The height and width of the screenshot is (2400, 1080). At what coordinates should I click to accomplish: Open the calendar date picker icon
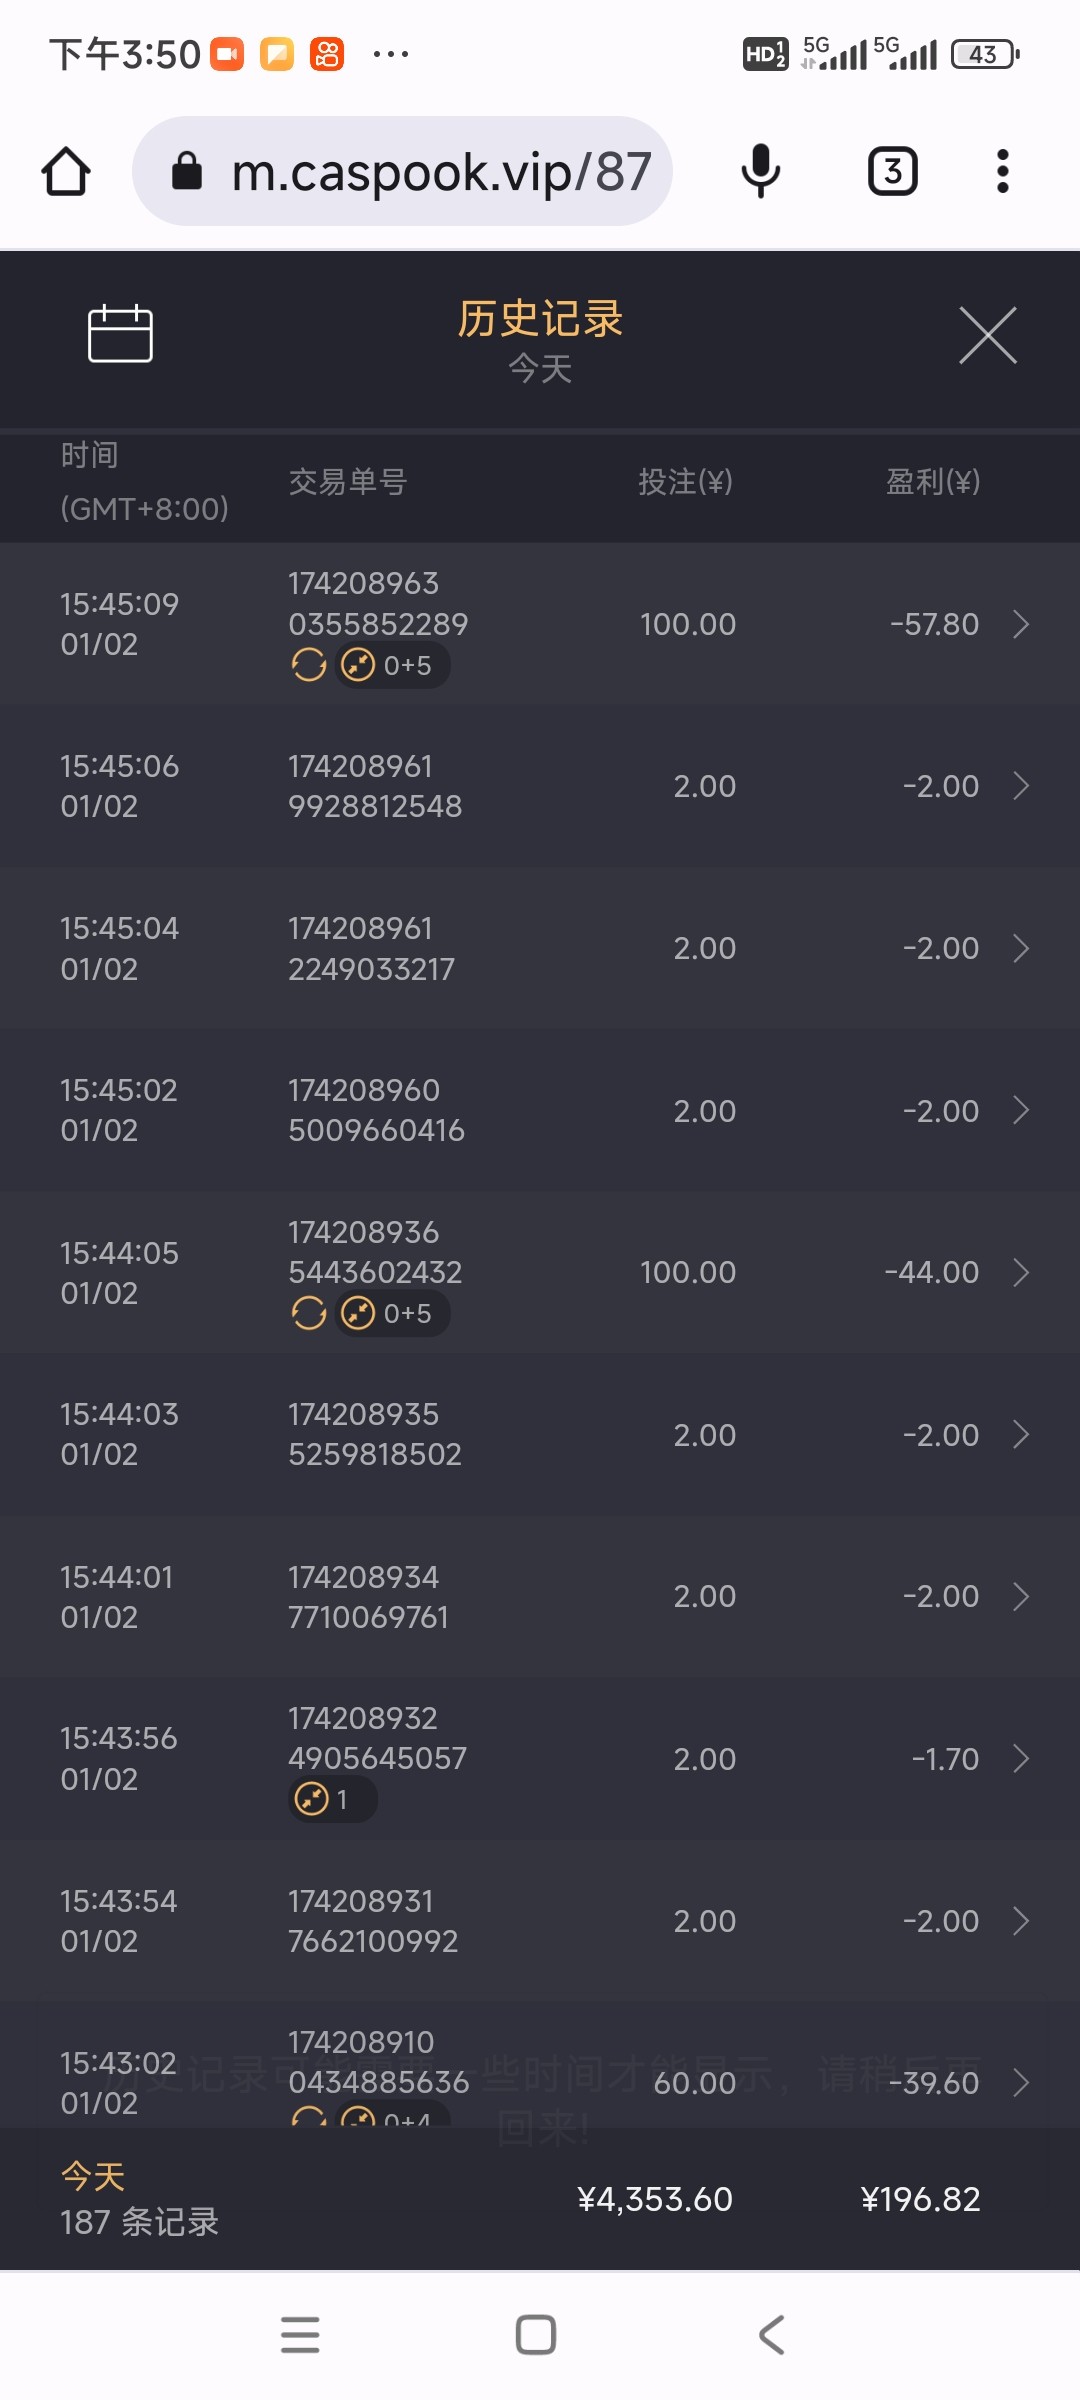120,333
